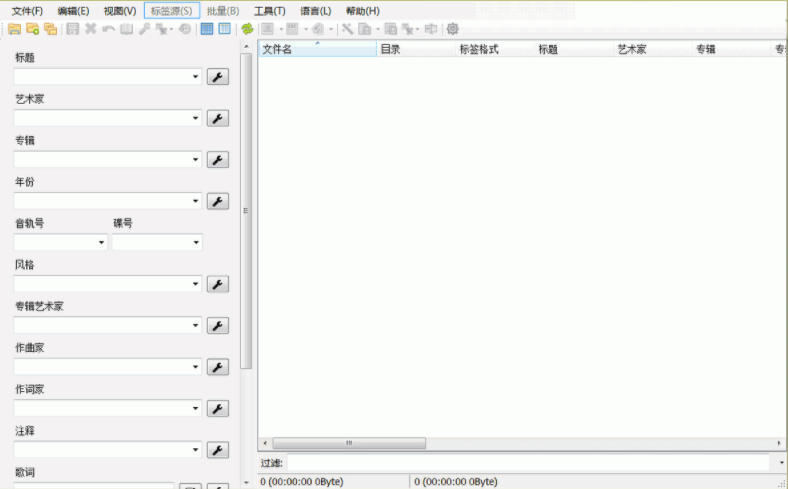Open the 文件(F) menu
This screenshot has width=788, height=489.
27,10
